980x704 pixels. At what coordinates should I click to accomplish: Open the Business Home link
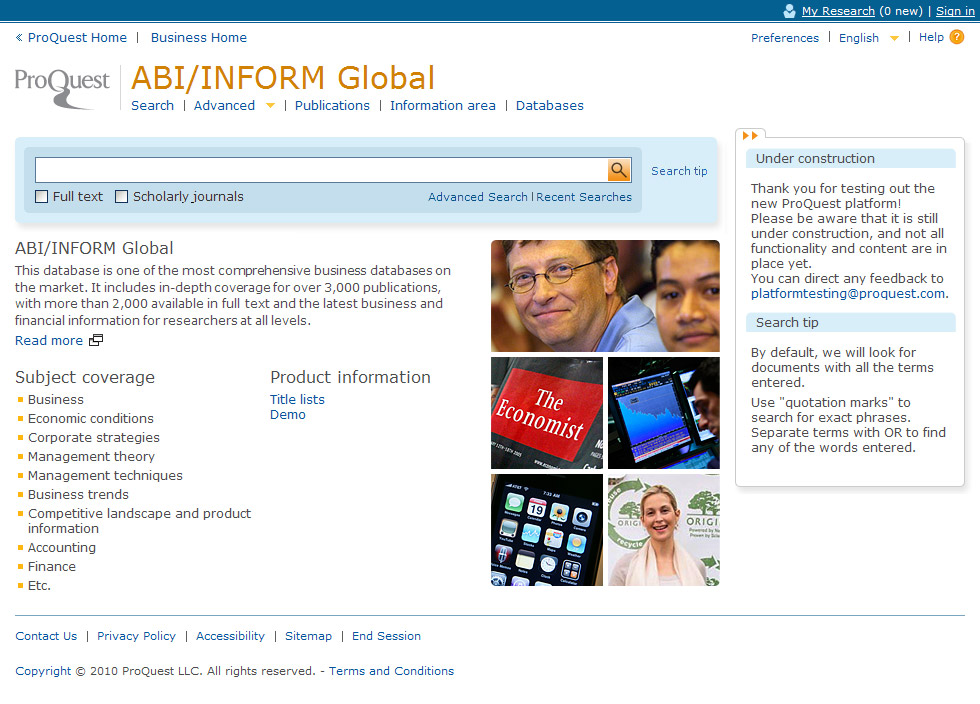[x=199, y=38]
